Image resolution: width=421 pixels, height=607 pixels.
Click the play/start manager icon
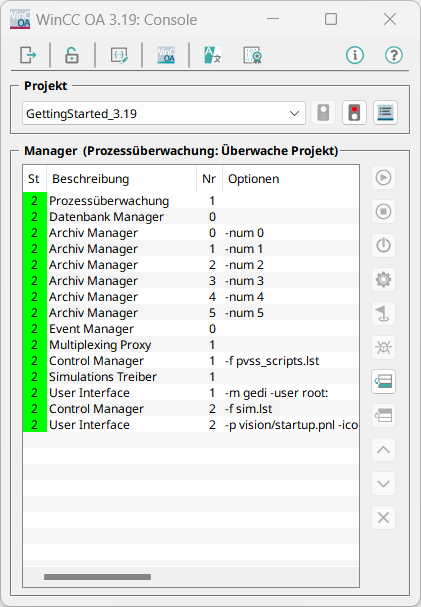383,178
